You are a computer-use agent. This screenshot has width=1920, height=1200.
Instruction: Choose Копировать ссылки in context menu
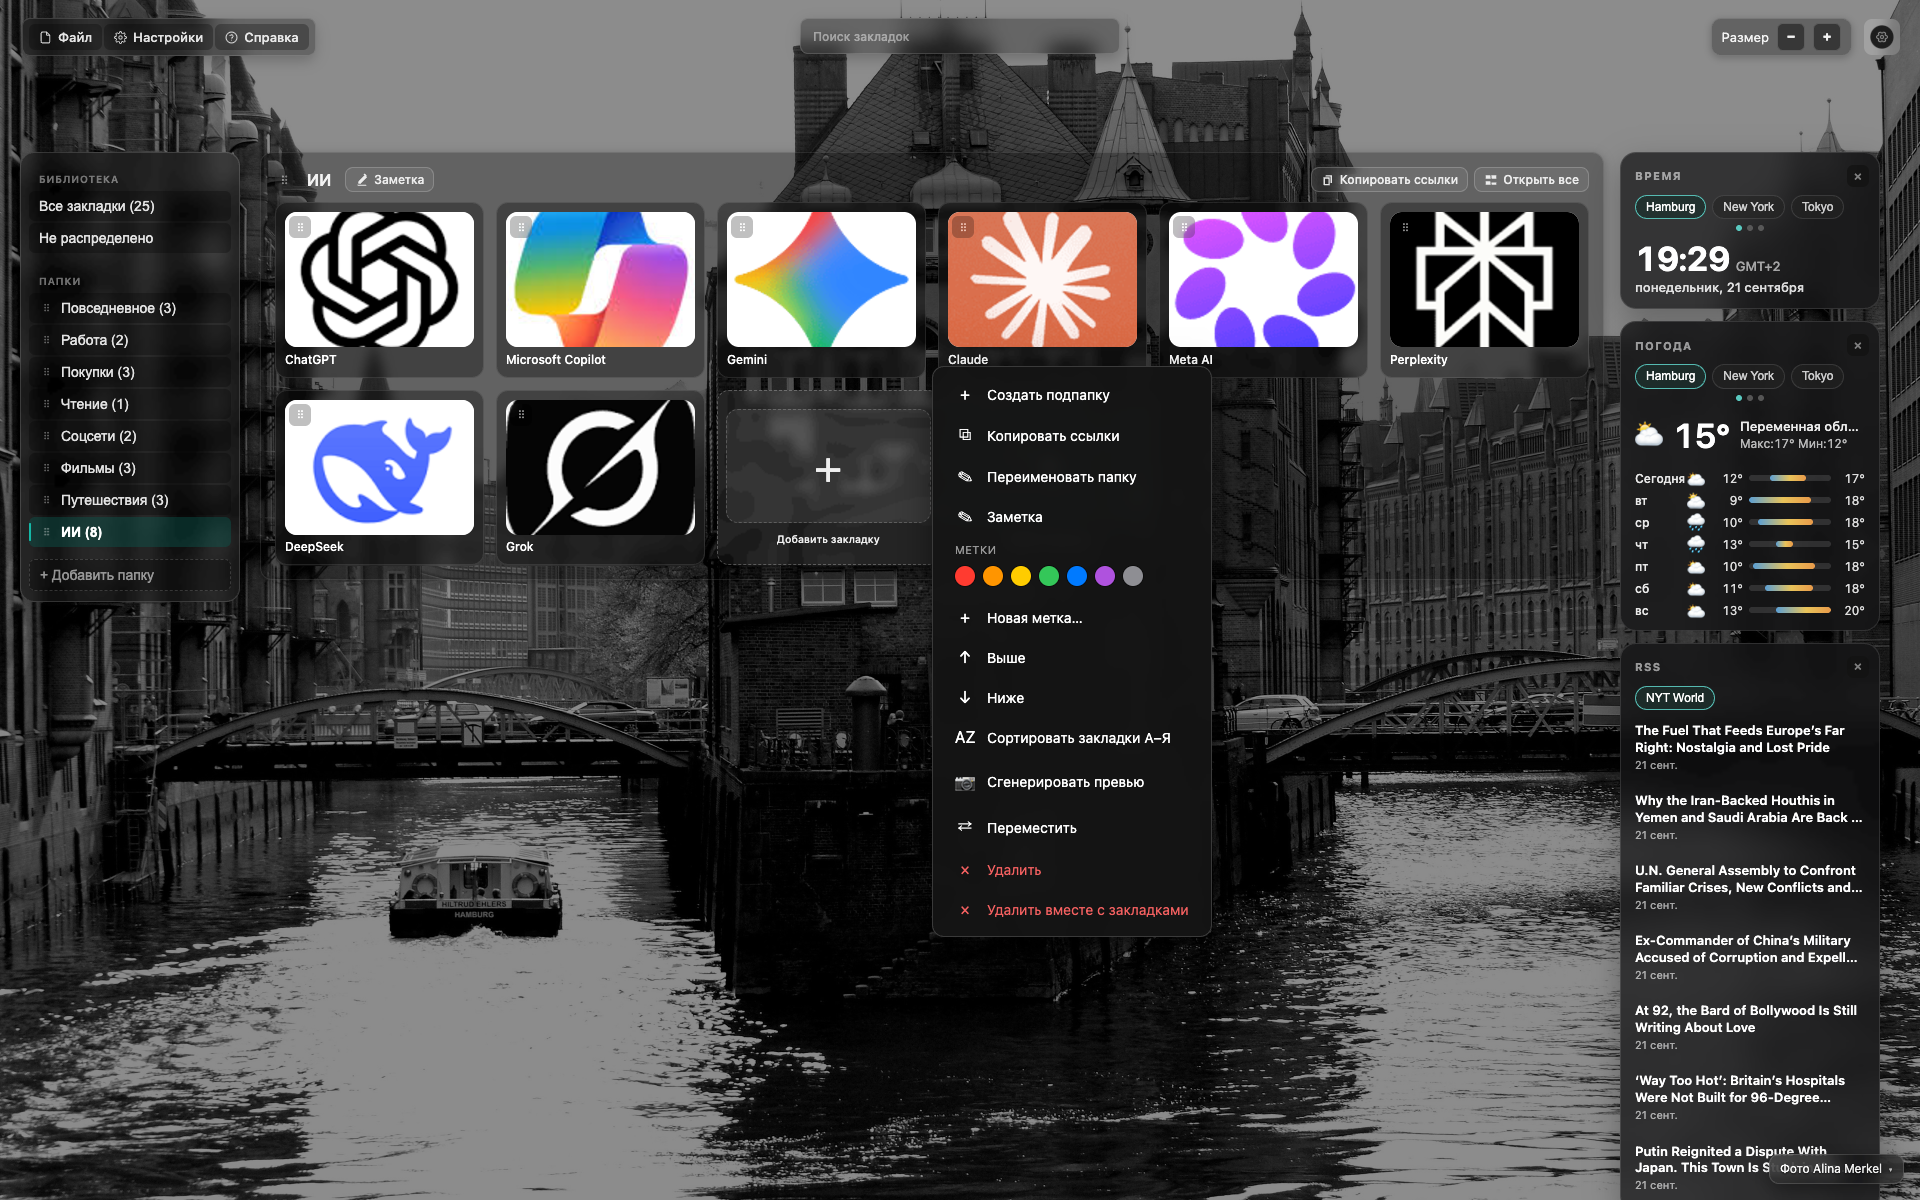coord(1071,436)
